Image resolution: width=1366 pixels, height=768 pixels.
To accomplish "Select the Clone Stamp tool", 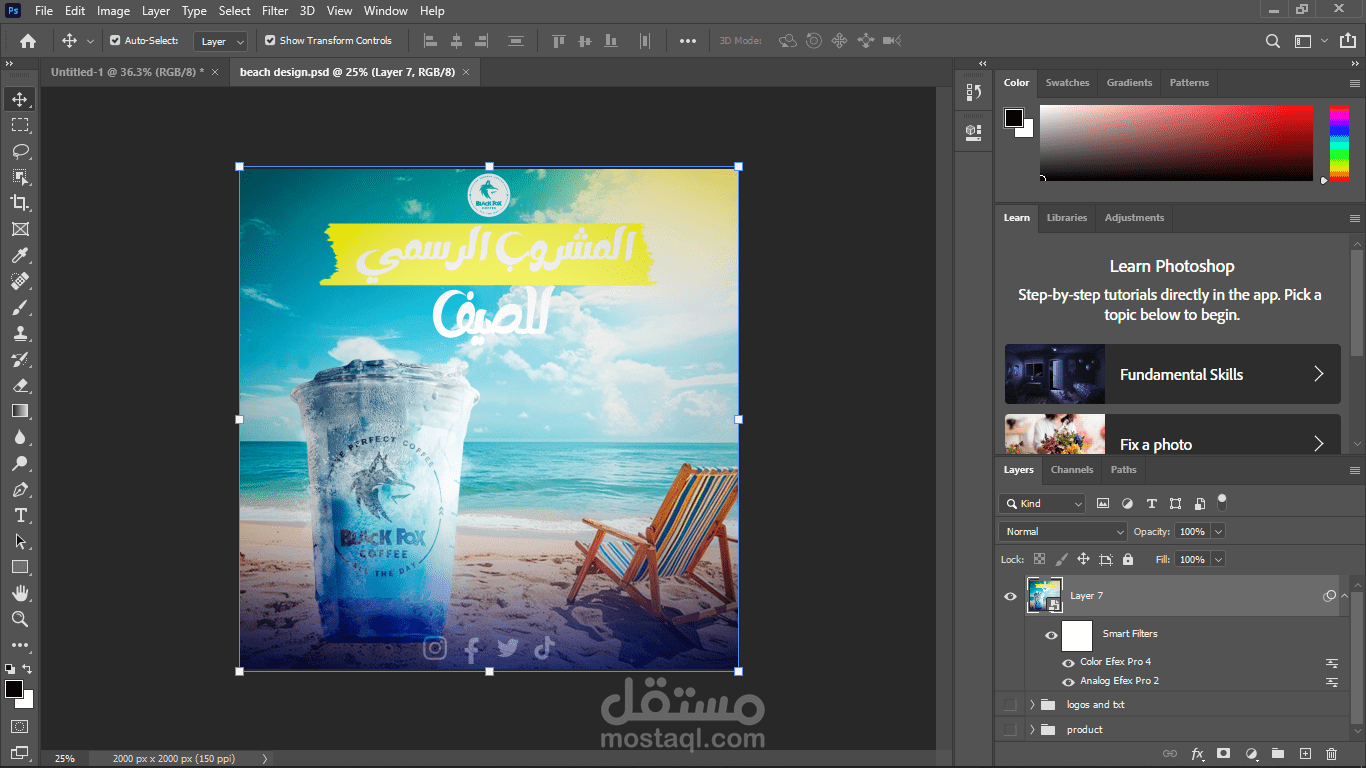I will (x=19, y=333).
